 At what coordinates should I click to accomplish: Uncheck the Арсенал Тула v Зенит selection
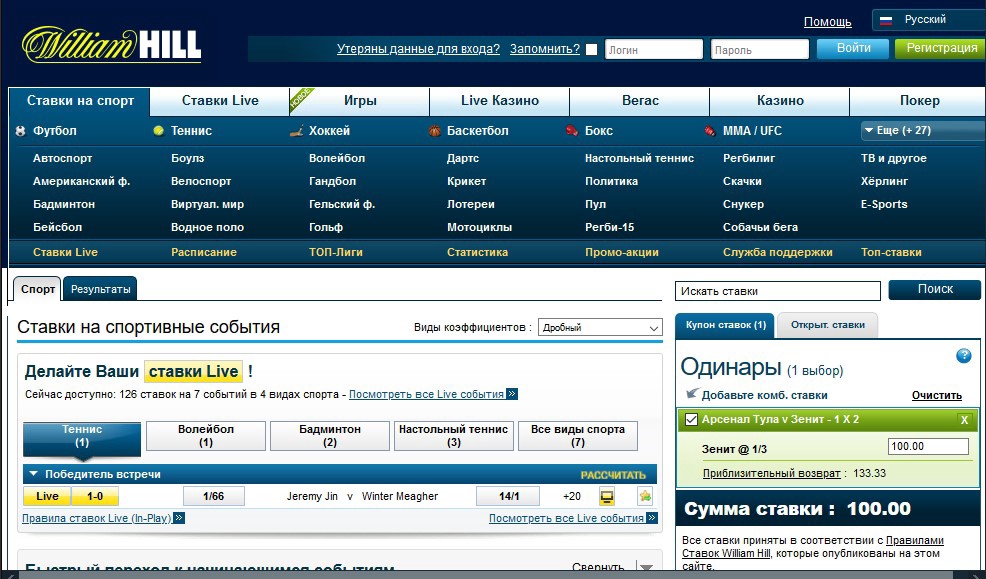click(x=691, y=419)
